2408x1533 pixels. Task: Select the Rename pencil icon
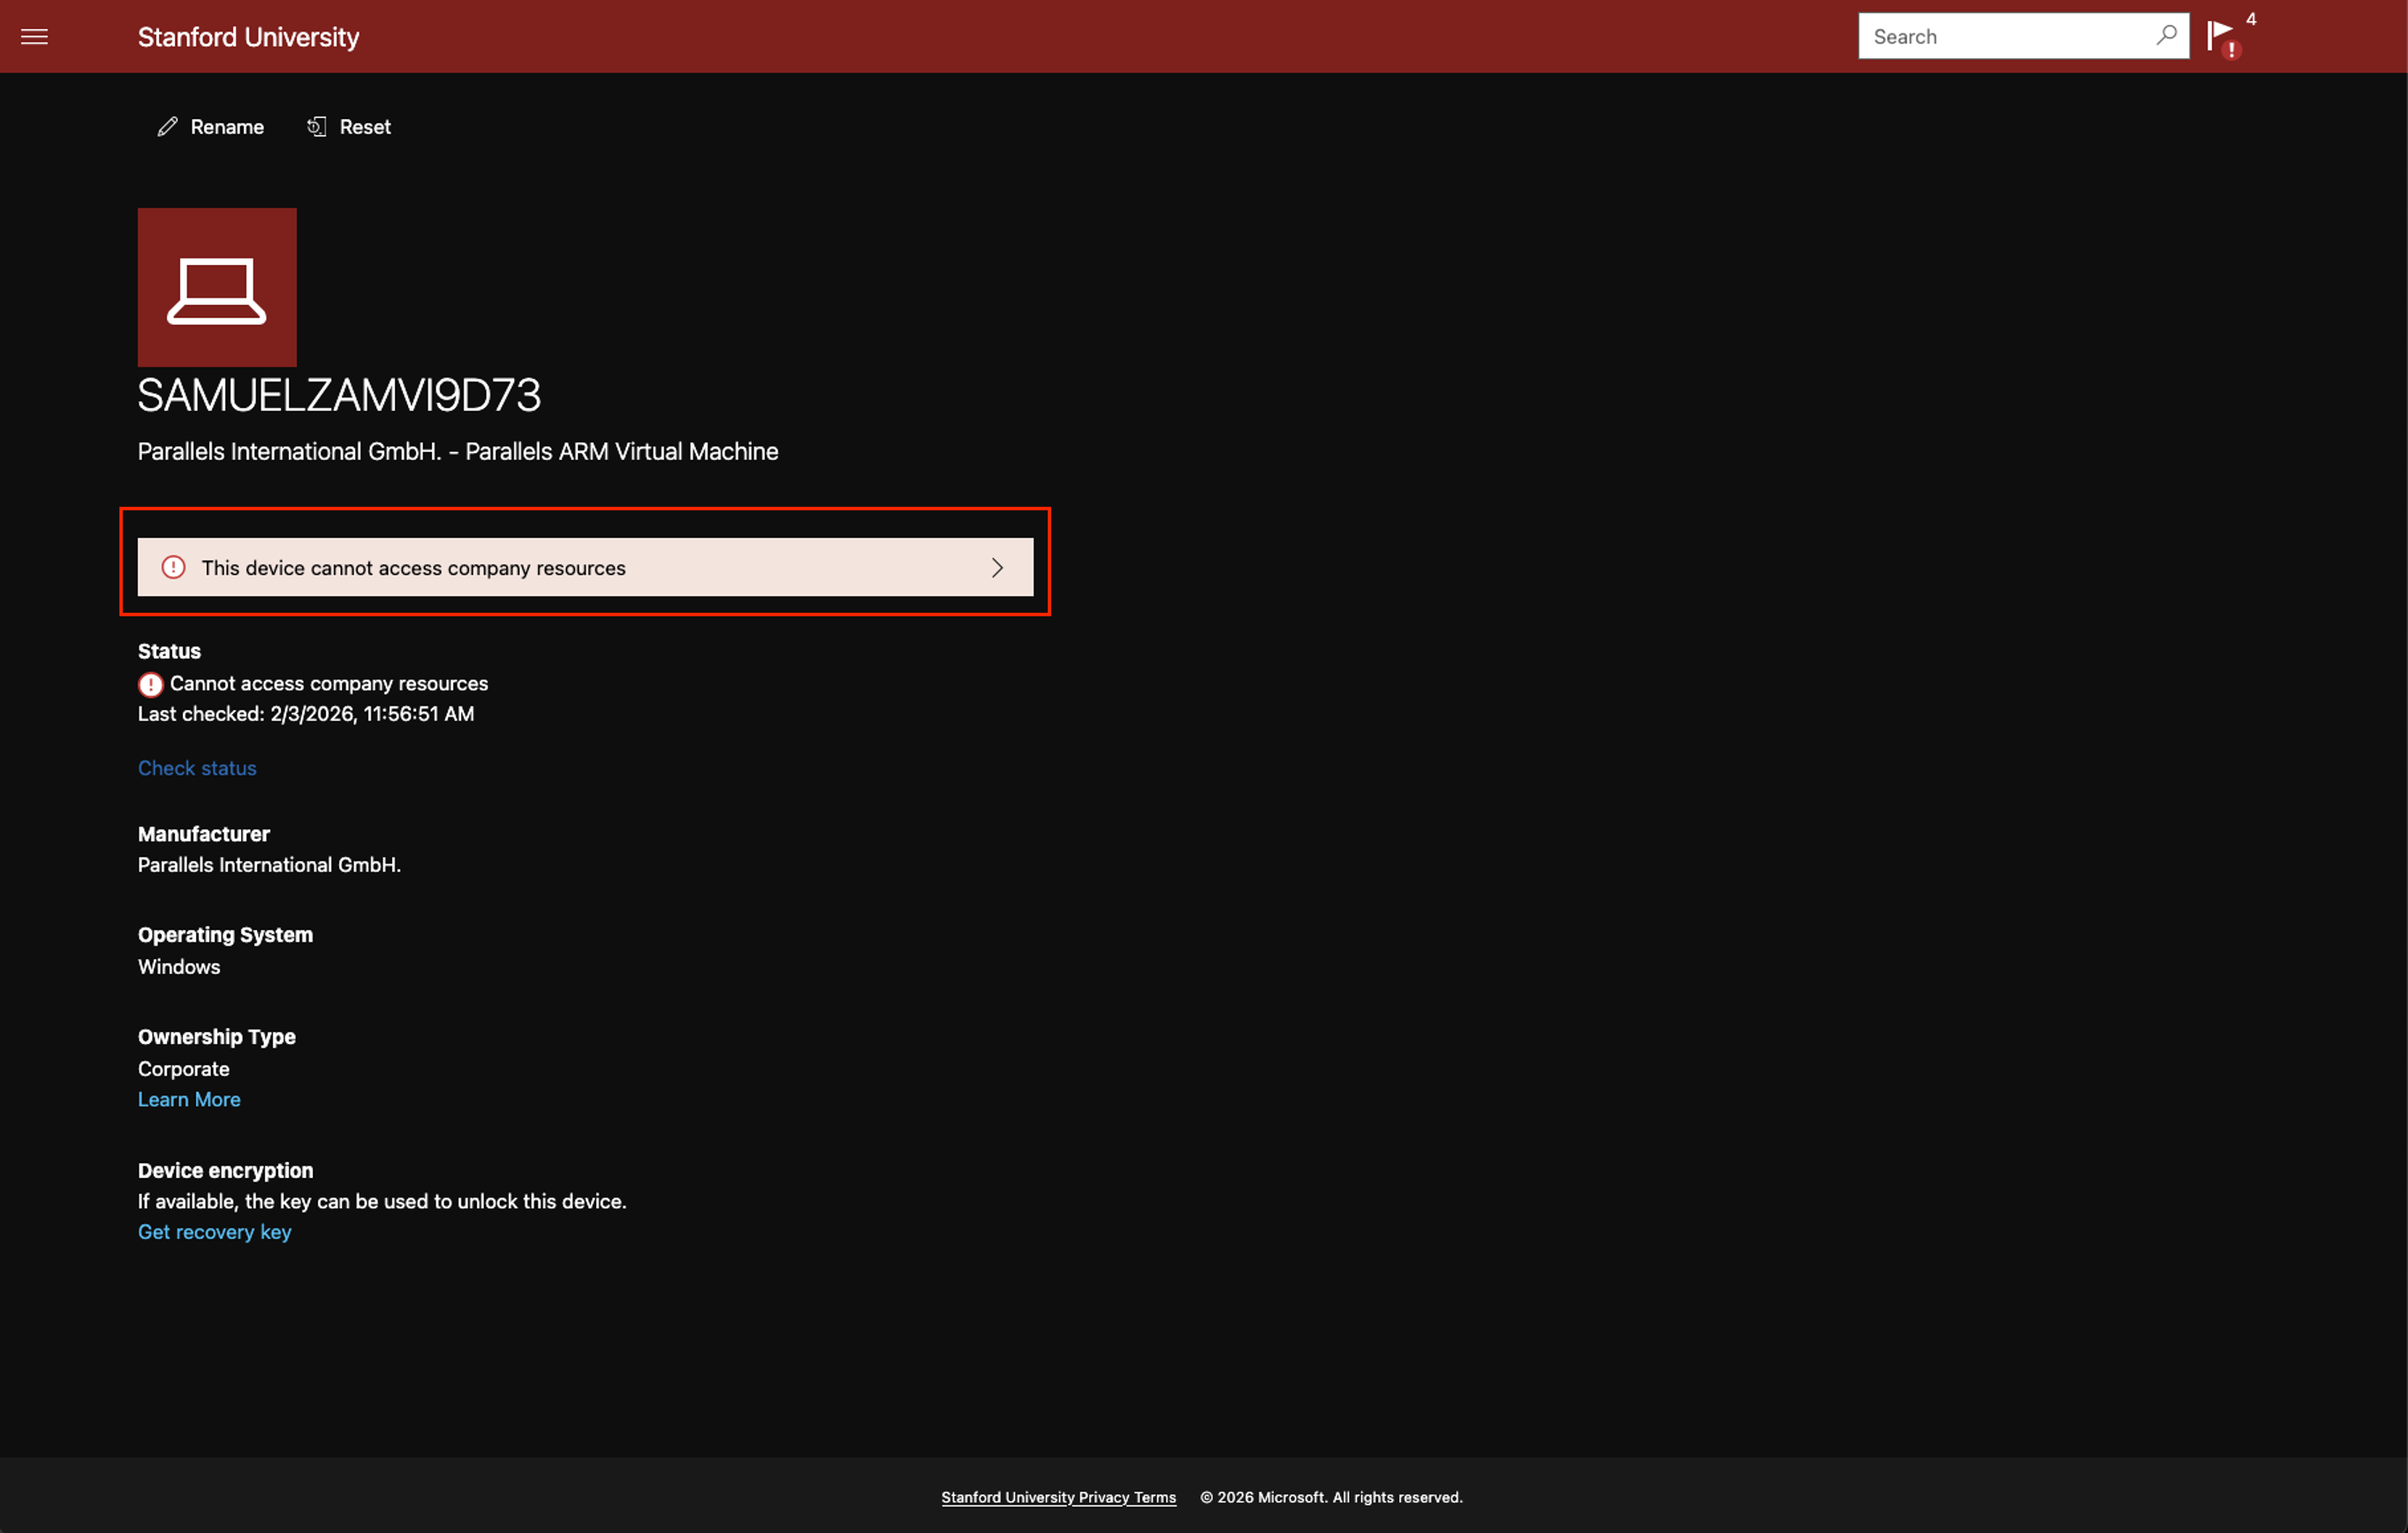click(x=167, y=126)
